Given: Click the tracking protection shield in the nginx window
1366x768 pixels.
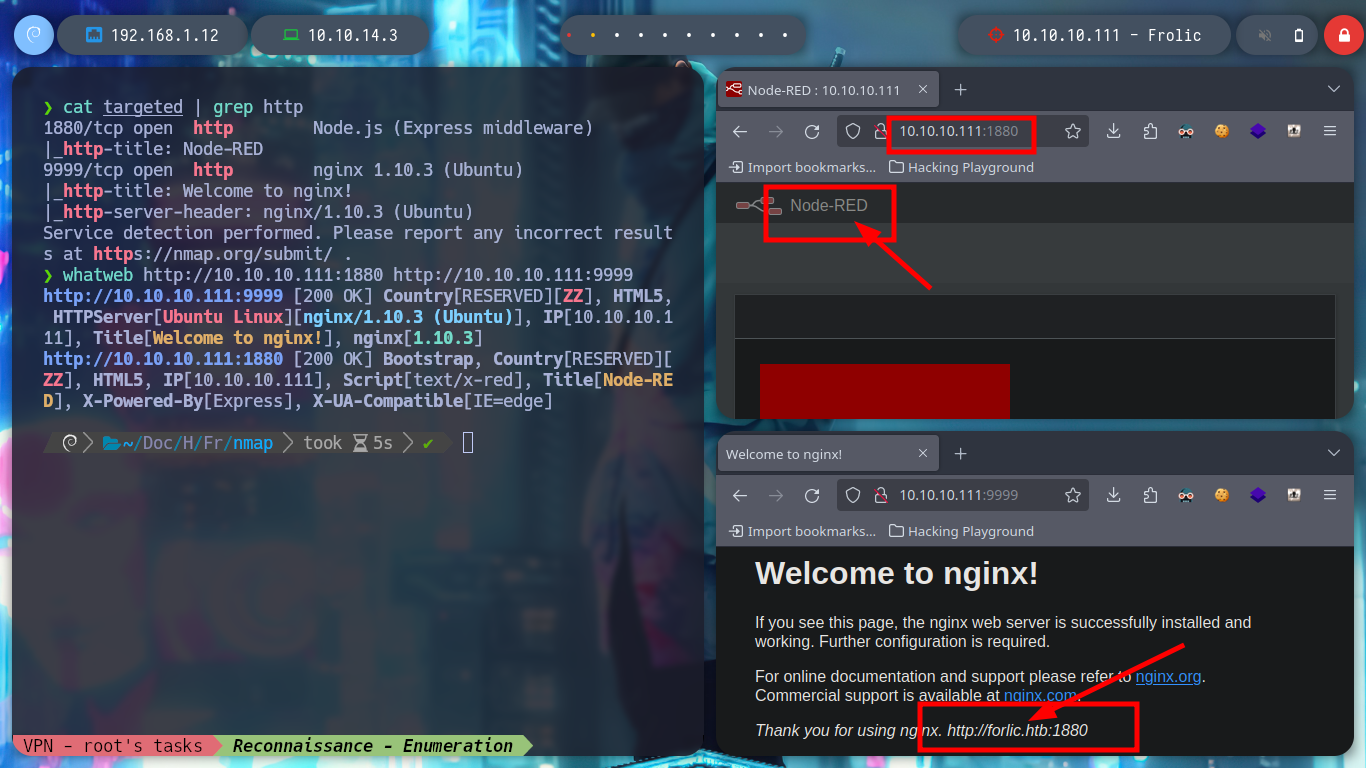Looking at the screenshot, I should click(853, 495).
